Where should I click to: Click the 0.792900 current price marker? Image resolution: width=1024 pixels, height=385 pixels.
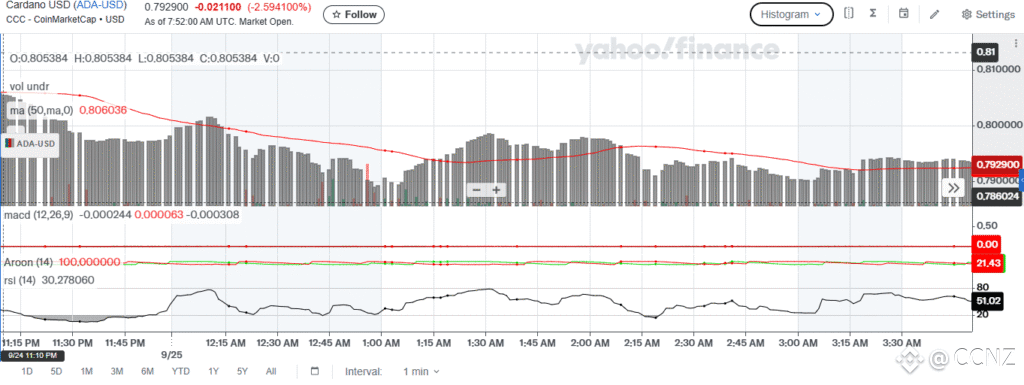[x=996, y=164]
